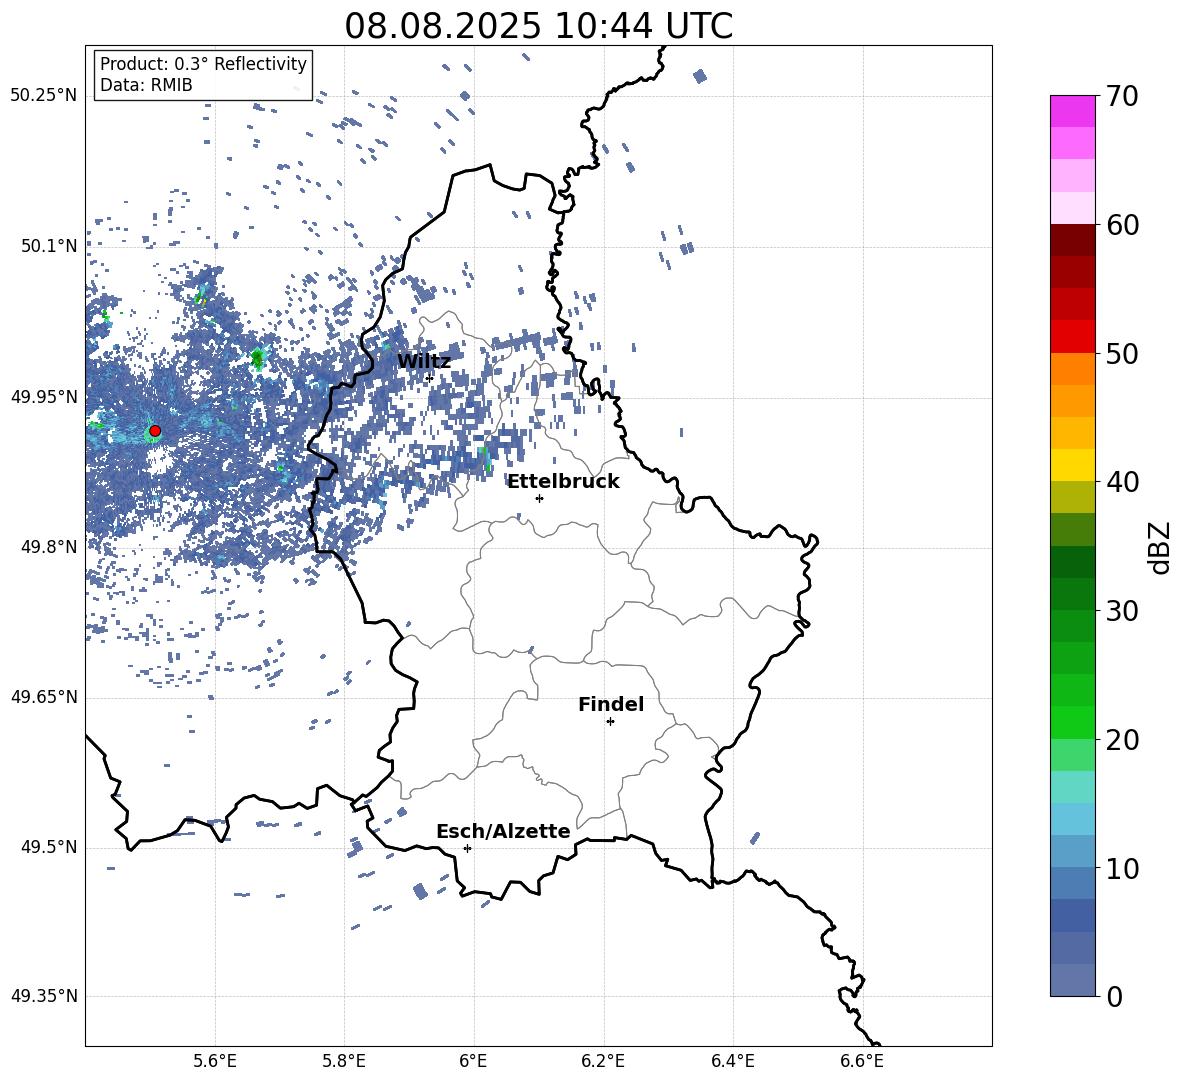Click the 'dBZ' colorbar label
Viewport: 1184px width, 1081px height.
click(1160, 547)
